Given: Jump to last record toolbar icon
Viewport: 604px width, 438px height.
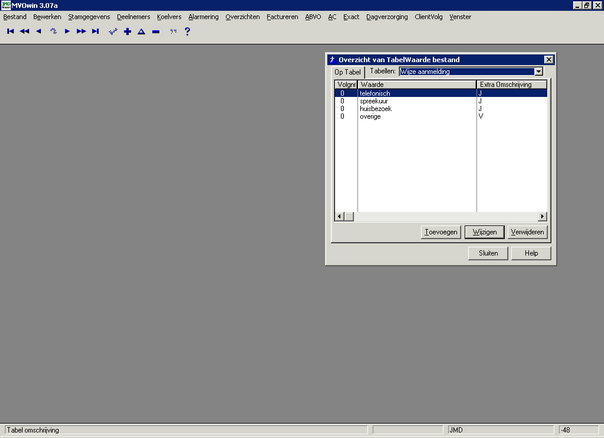Looking at the screenshot, I should [x=95, y=31].
